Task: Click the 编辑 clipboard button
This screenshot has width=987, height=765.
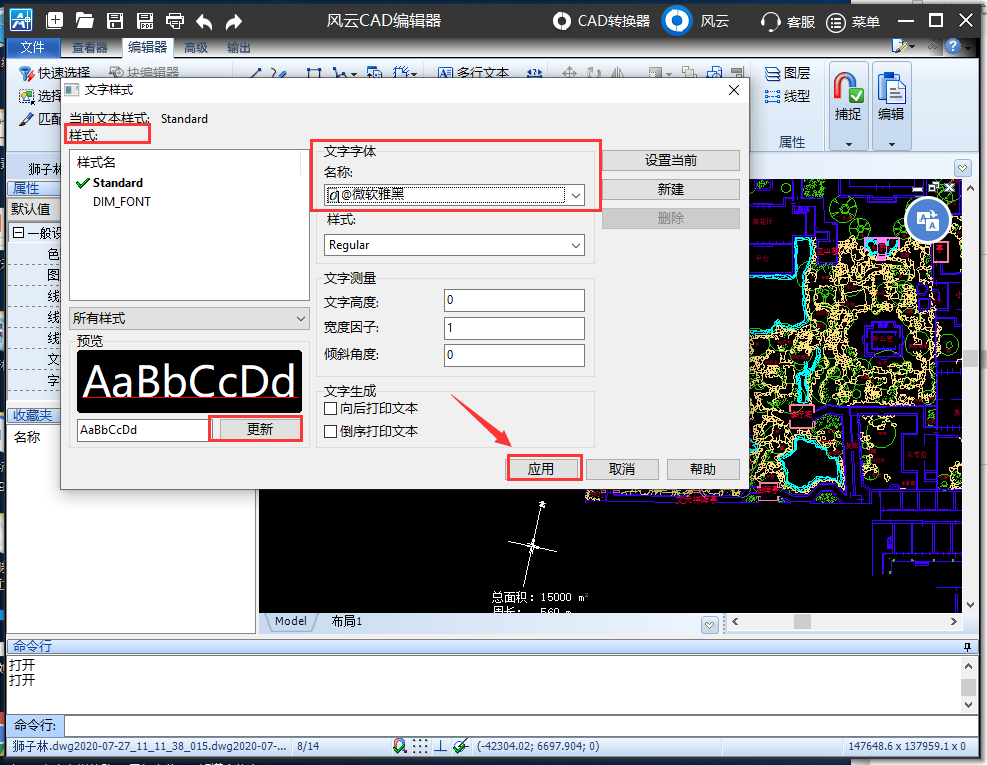Action: 891,96
